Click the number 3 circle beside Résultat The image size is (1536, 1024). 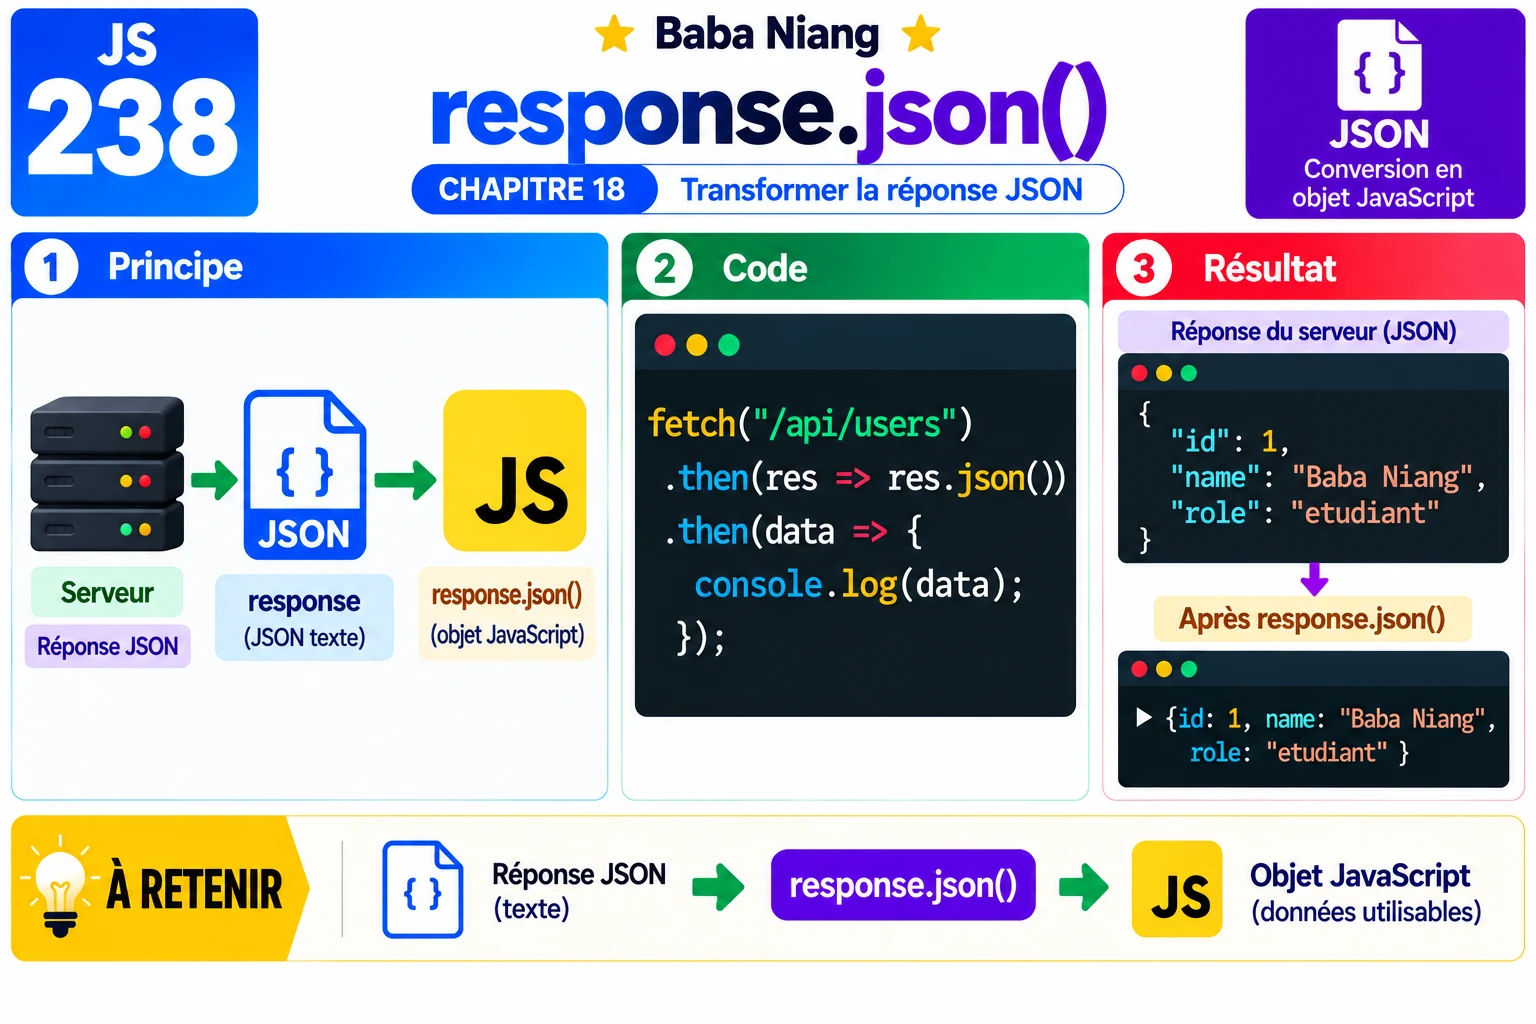(1144, 268)
